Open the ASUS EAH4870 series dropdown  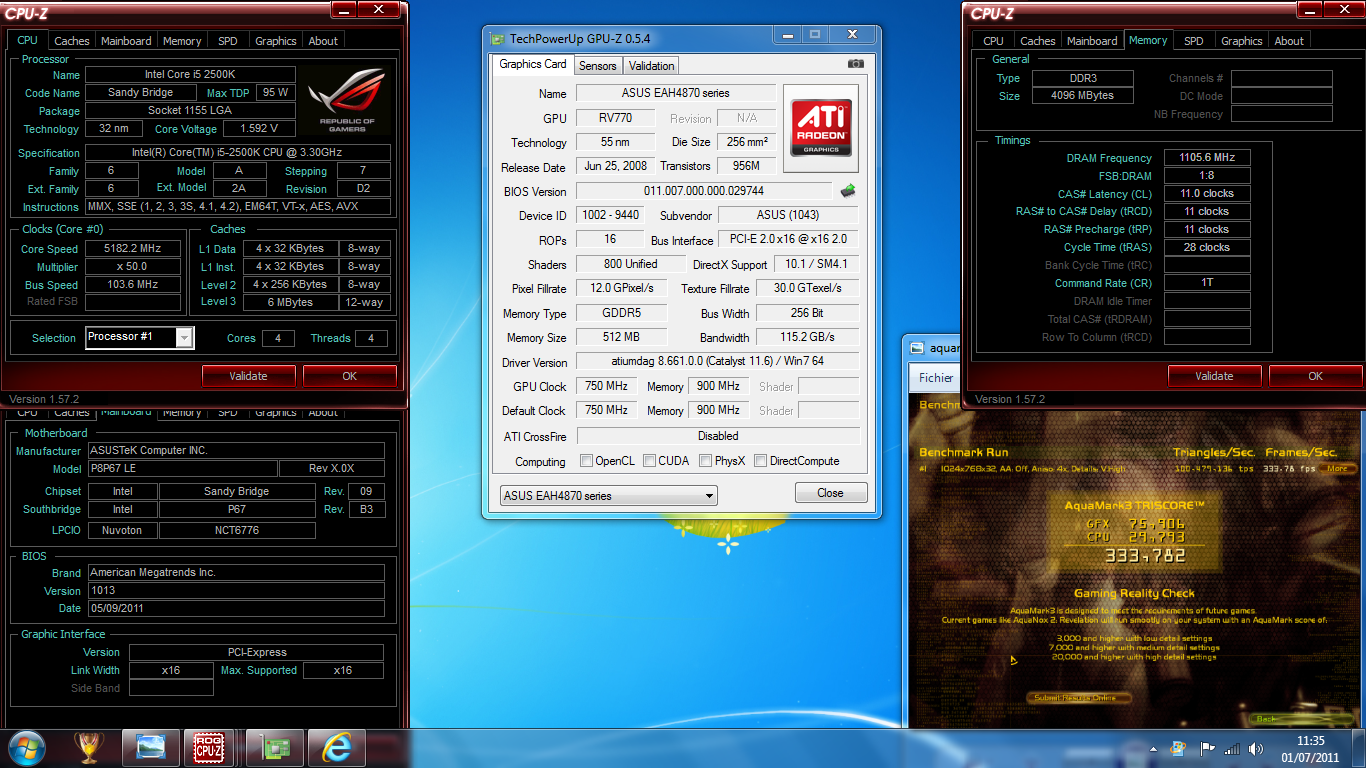pos(609,495)
